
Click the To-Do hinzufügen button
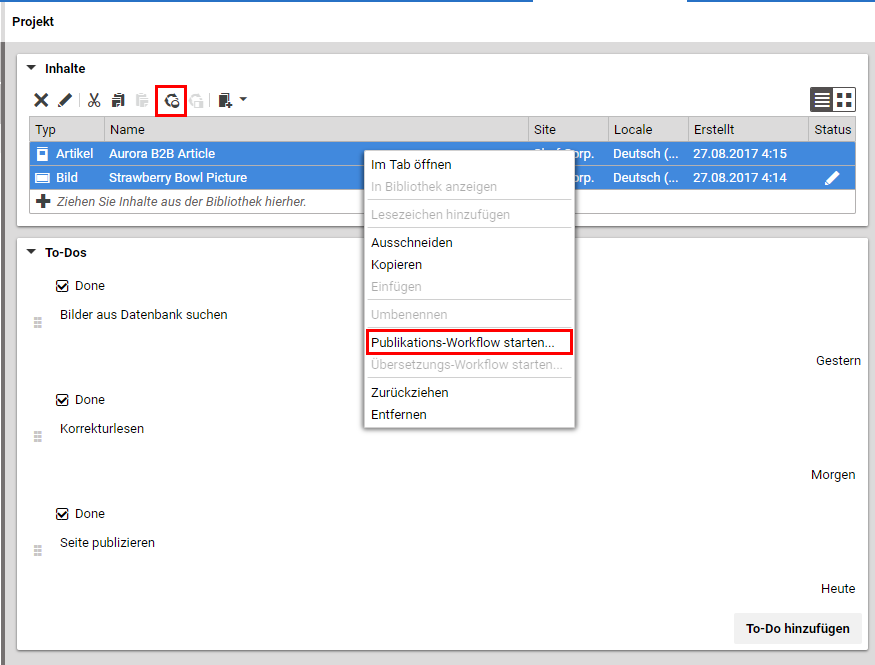(x=797, y=628)
